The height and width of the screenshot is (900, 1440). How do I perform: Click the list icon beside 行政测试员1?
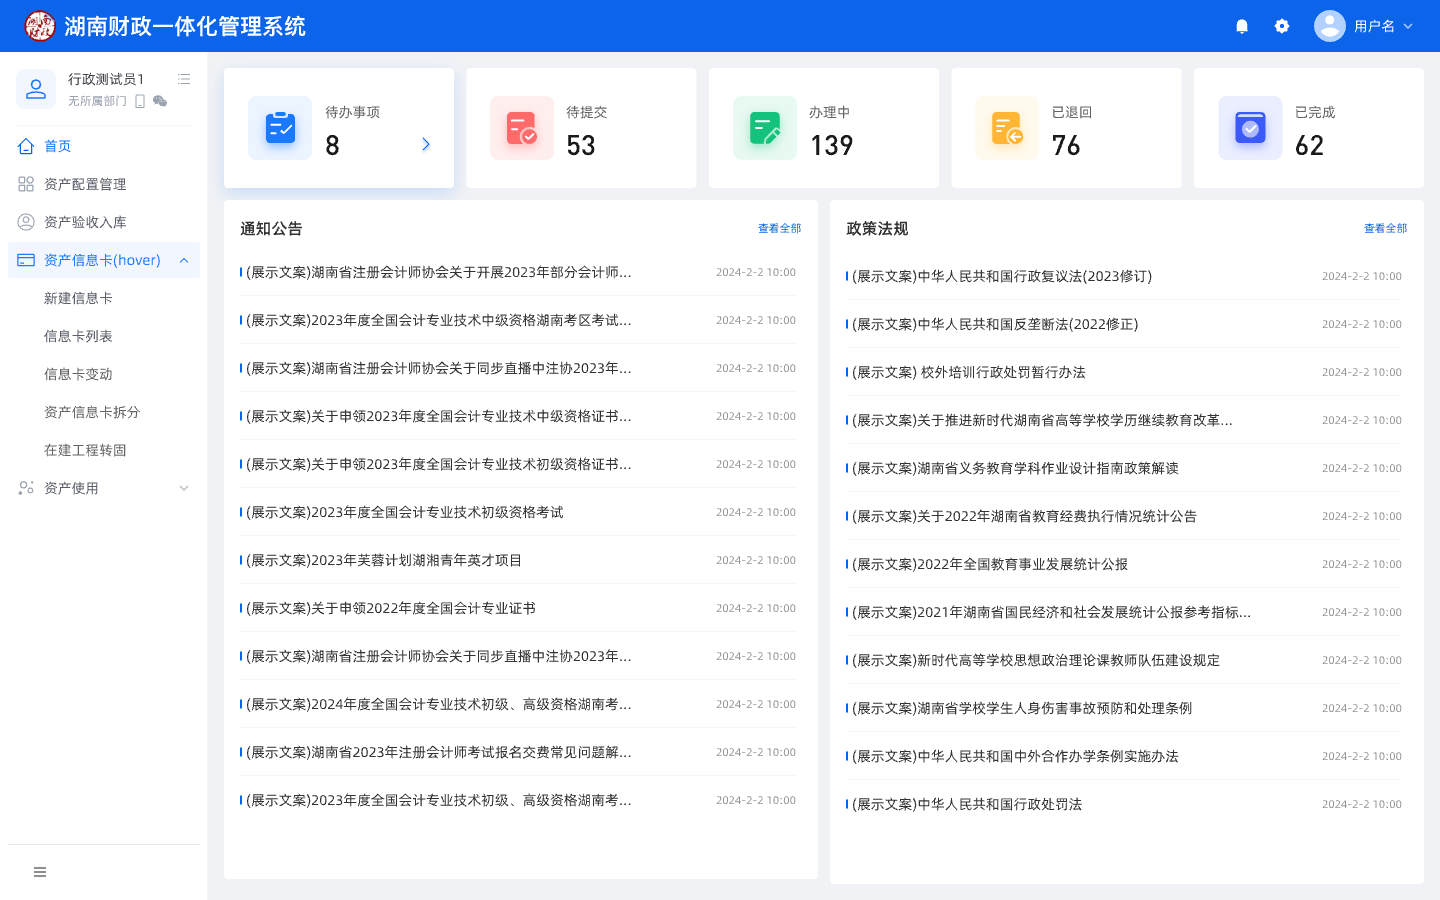point(184,79)
